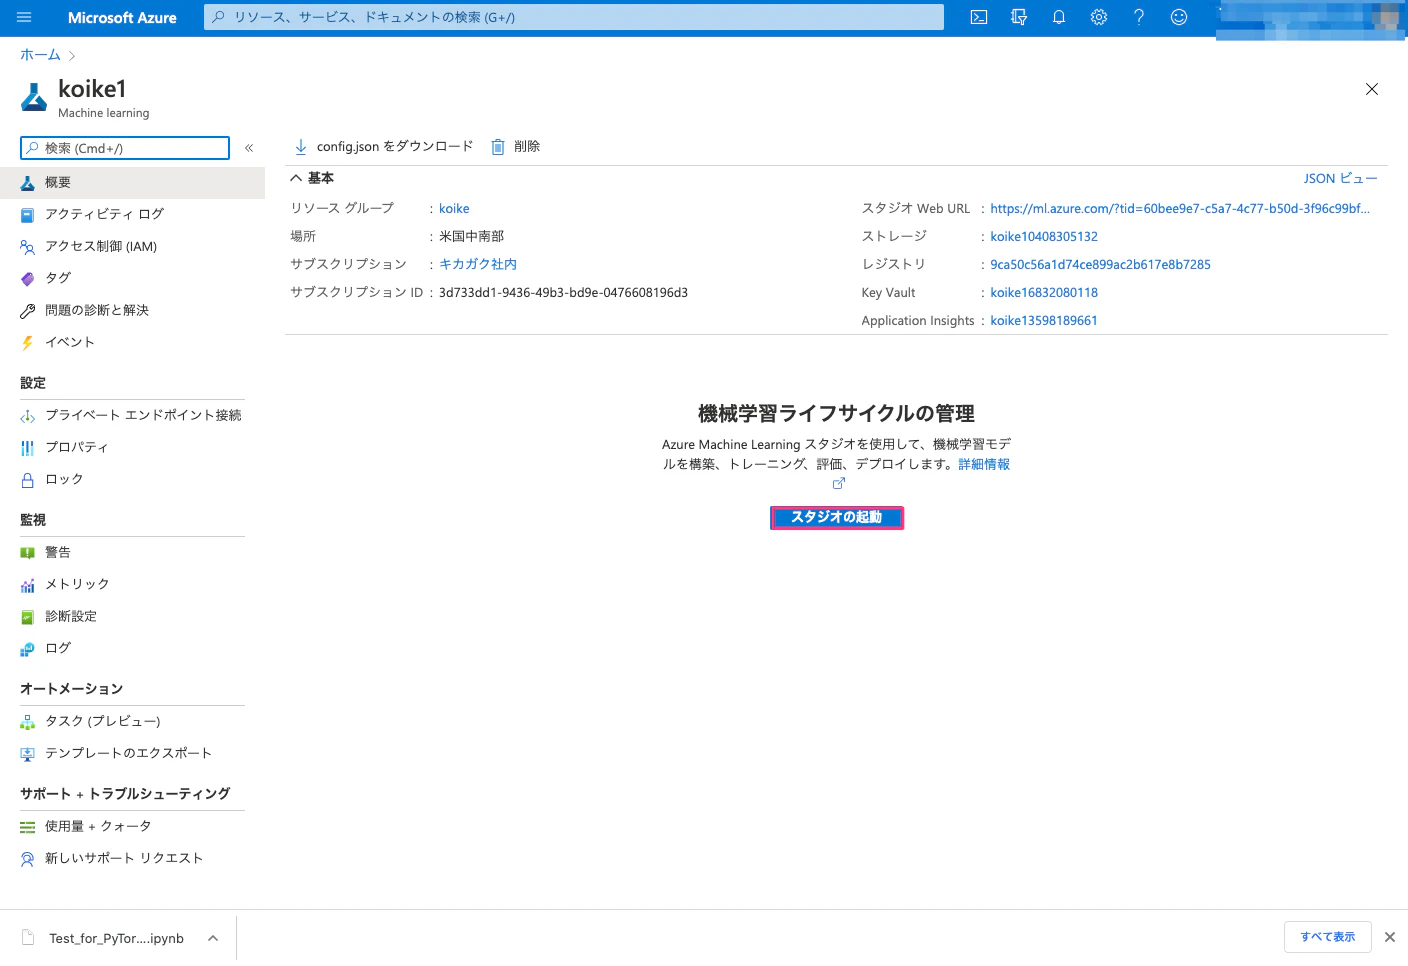Open the help question mark icon
The width and height of the screenshot is (1408, 966).
pos(1139,17)
